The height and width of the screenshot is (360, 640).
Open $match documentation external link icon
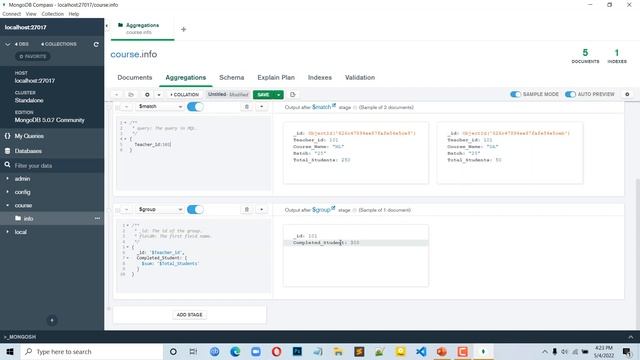coord(334,105)
